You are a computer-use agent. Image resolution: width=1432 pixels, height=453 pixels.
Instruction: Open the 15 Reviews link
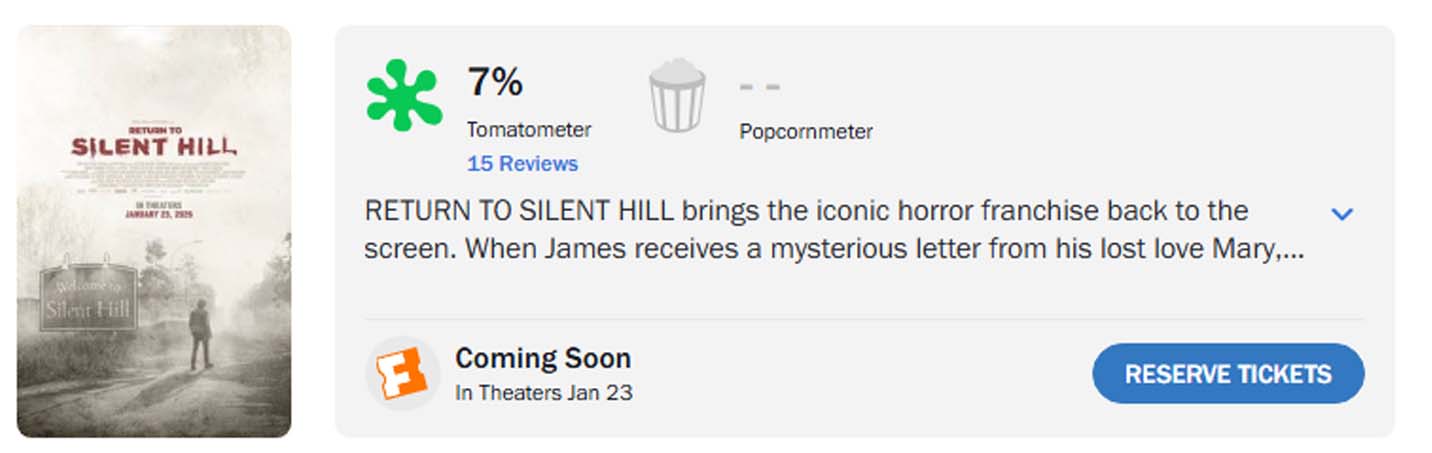click(x=522, y=164)
